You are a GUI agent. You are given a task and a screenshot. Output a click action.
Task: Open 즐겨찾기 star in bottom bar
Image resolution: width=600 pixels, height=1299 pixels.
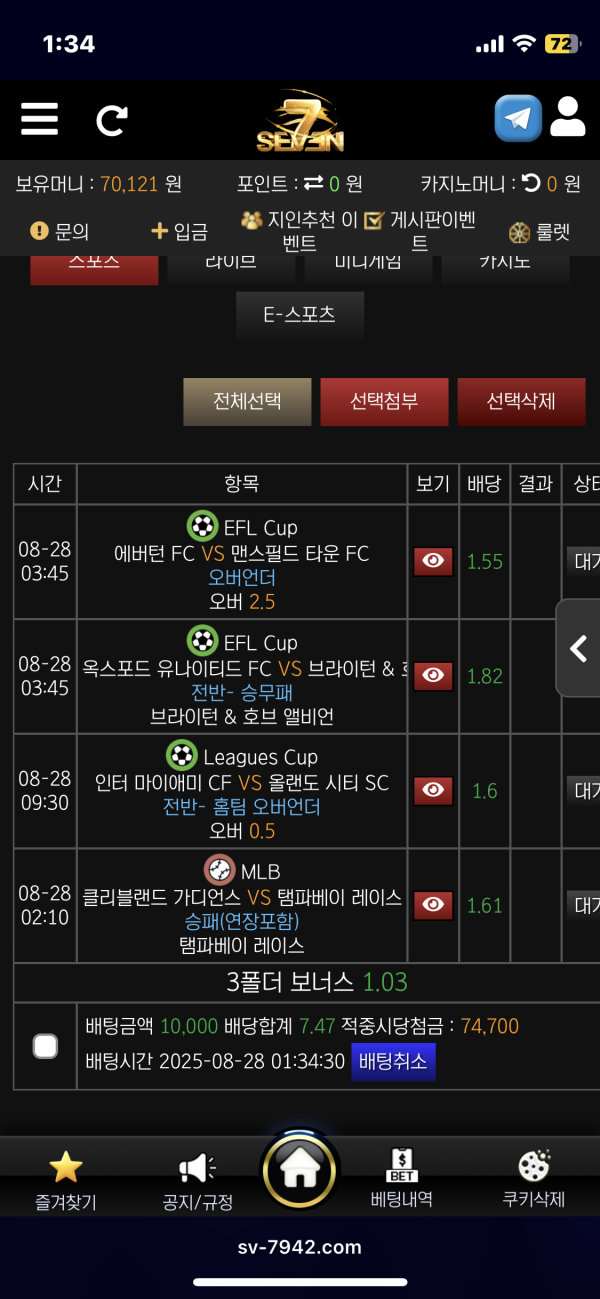pyautogui.click(x=65, y=1168)
